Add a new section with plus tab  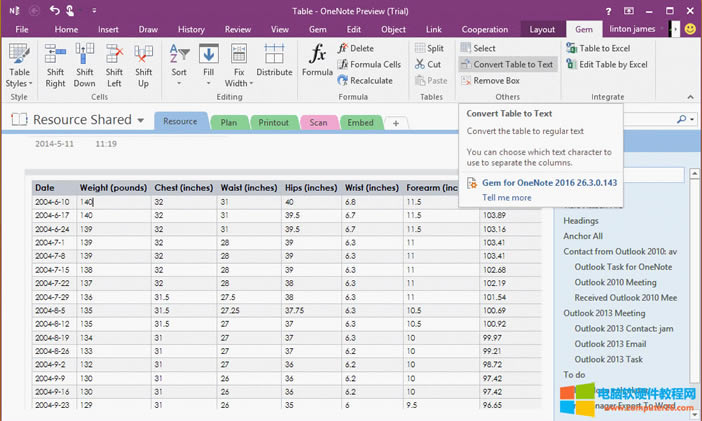(x=396, y=123)
